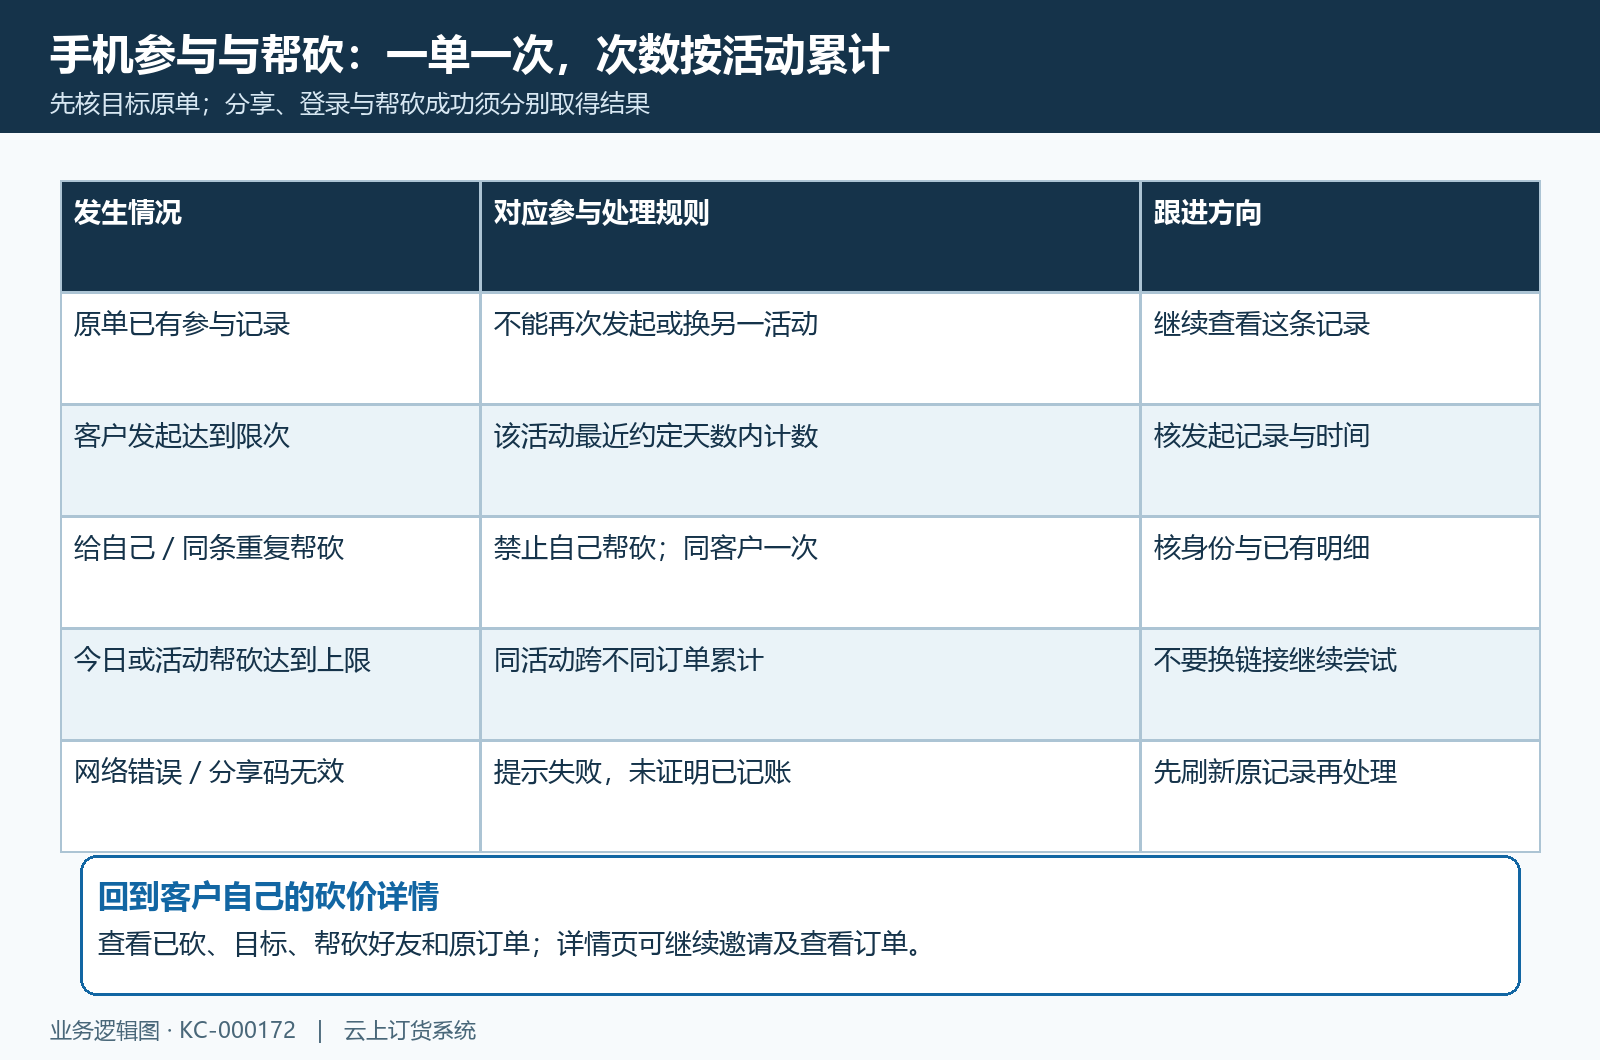Viewport: 1600px width, 1060px height.
Task: Select the callout text starting with "查看已砍、目标"
Action: [510, 944]
